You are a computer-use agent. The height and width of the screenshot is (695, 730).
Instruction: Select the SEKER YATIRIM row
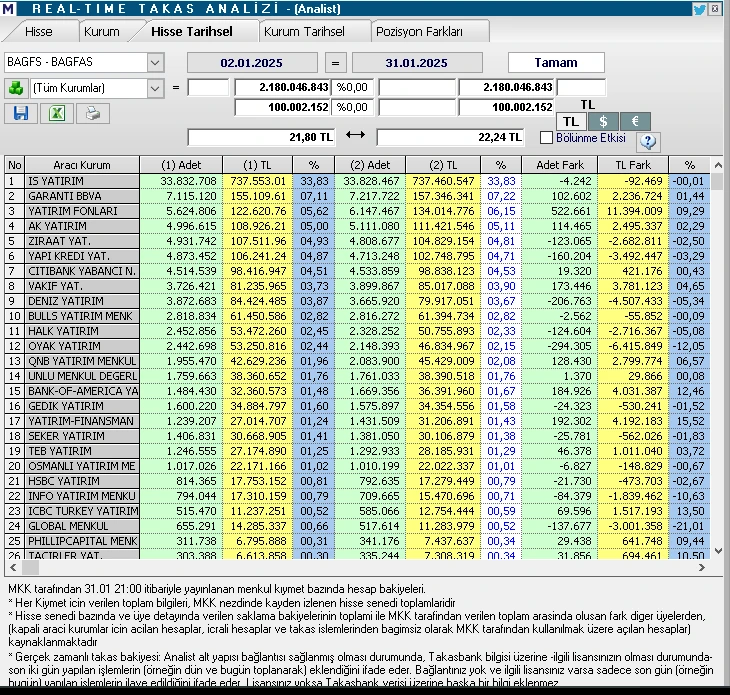[357, 436]
